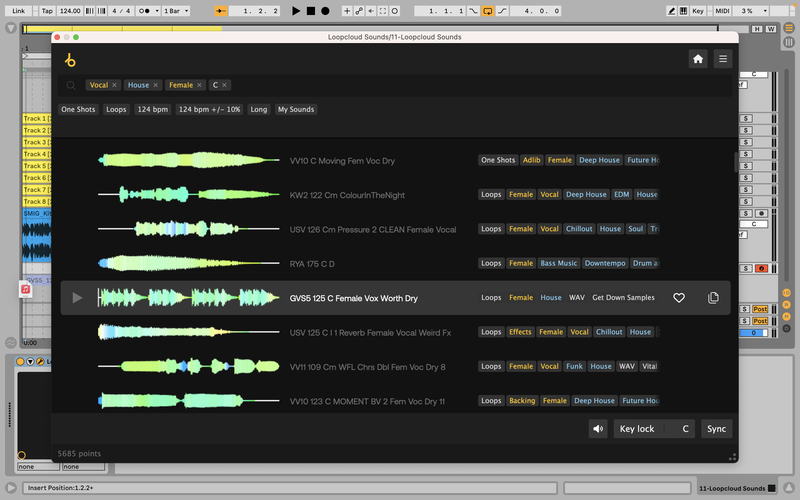
Task: Play the GVS5 125 C sample preview
Action: pyautogui.click(x=78, y=298)
